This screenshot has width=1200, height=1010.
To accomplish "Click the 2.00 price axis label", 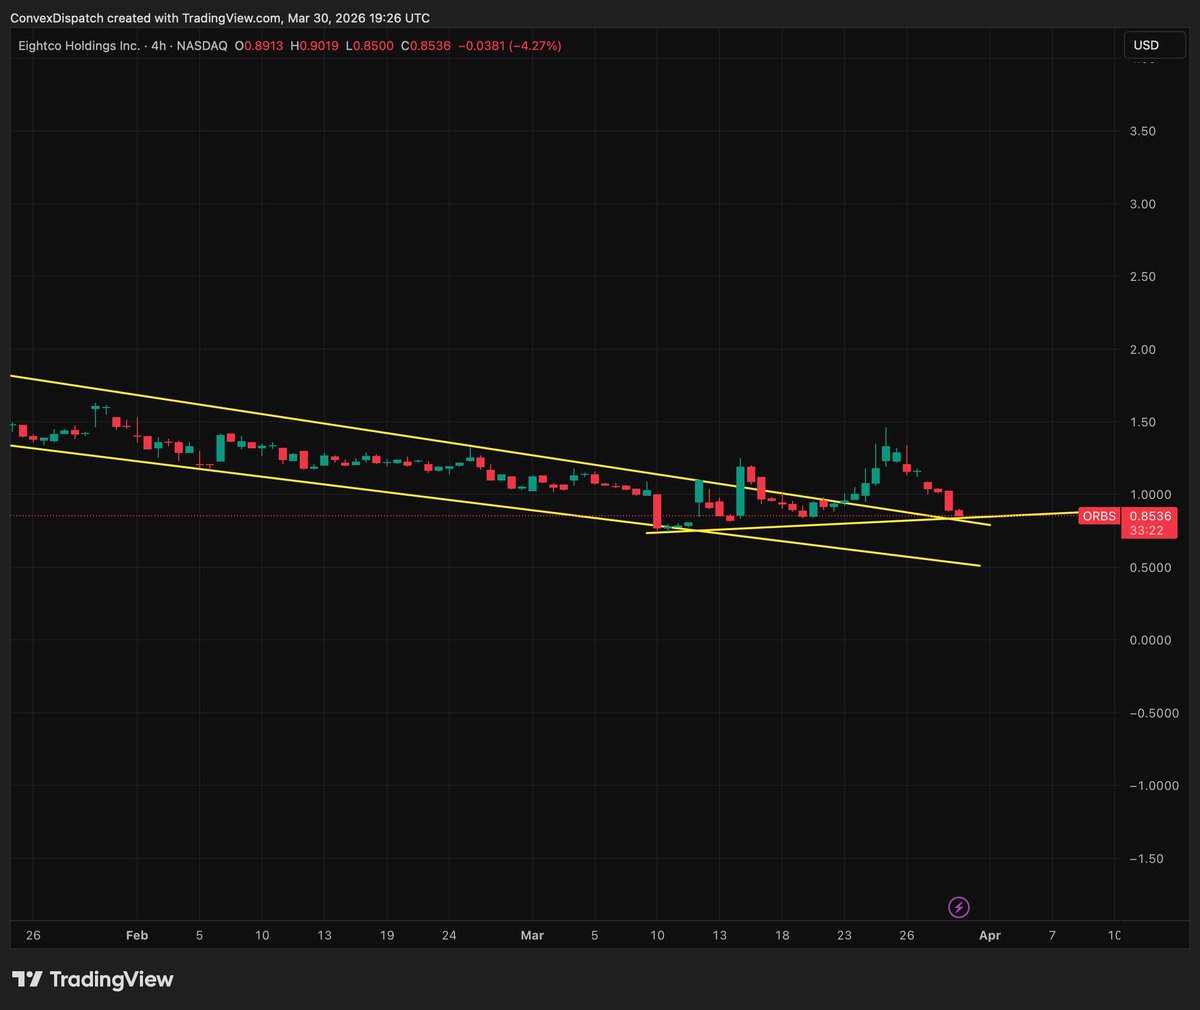I will point(1142,350).
